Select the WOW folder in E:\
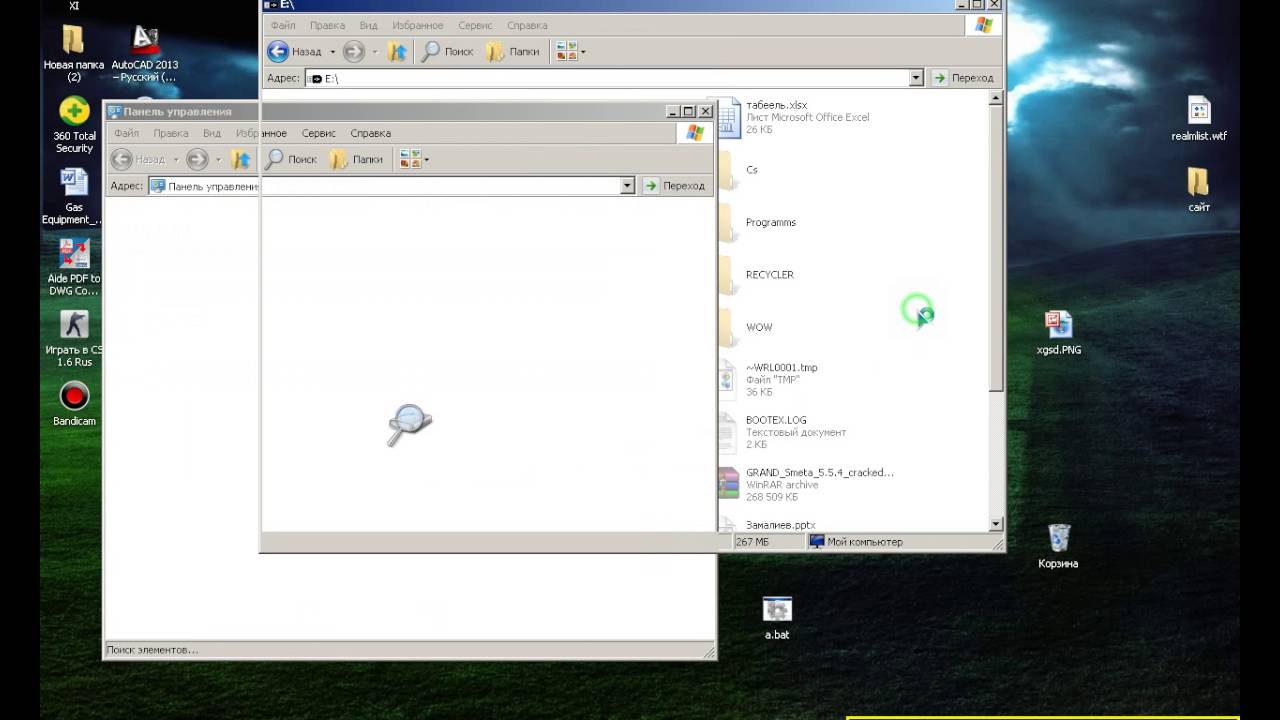The height and width of the screenshot is (720, 1280). coord(748,327)
